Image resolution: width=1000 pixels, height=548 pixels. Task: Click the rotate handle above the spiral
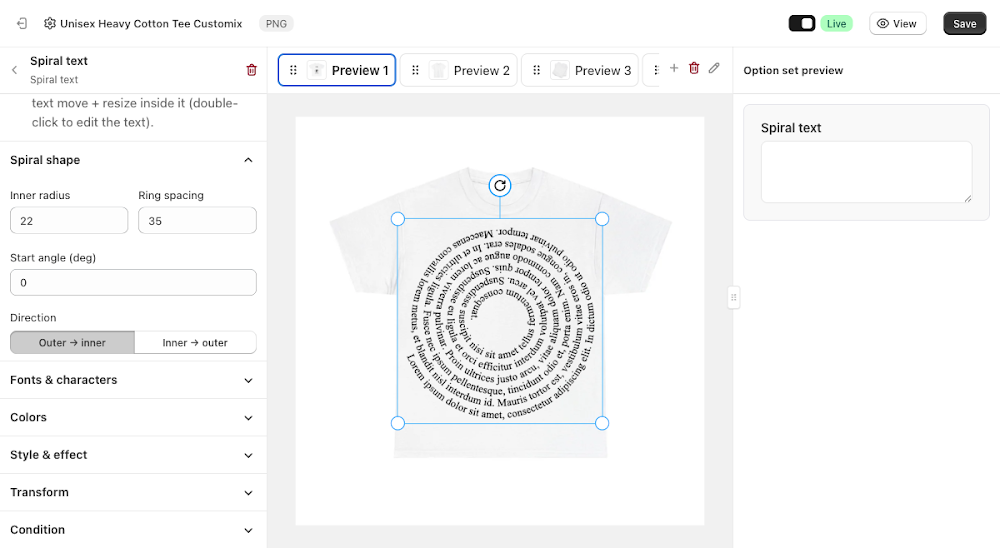click(500, 186)
